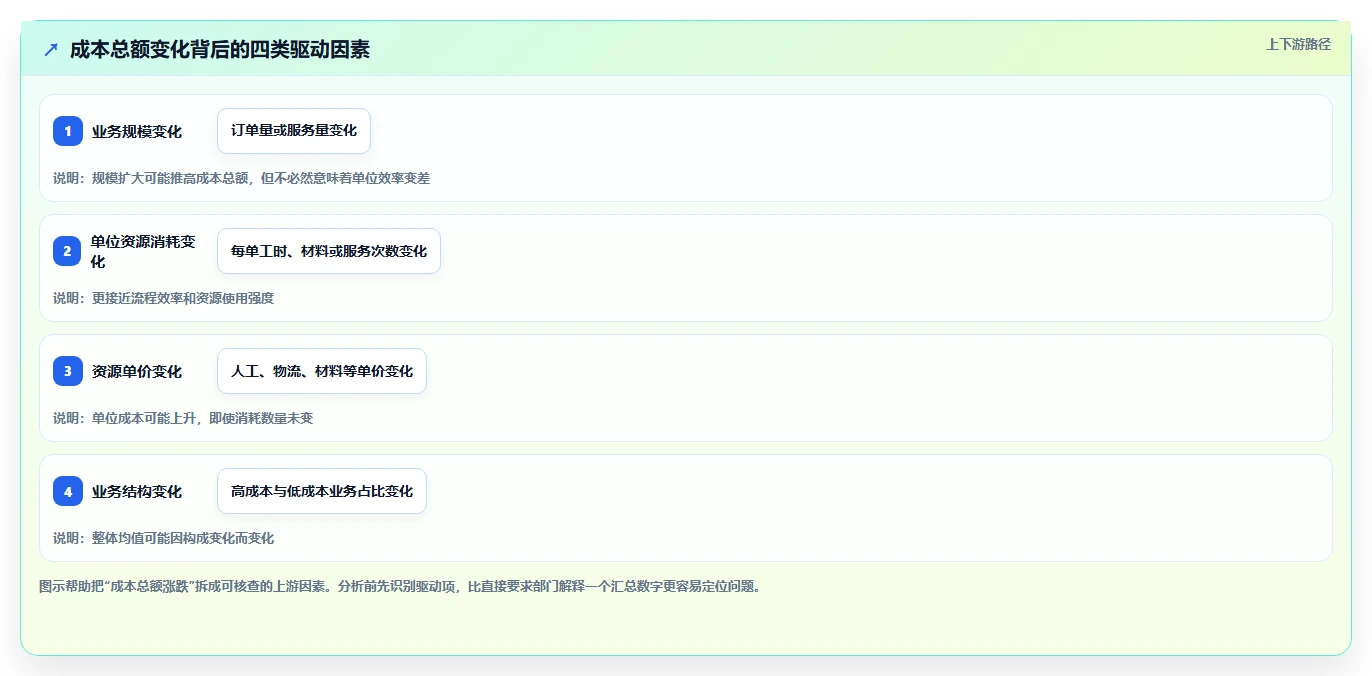Click the note 整体均值可能因构成变化而变化
This screenshot has height=676, width=1372.
(x=163, y=538)
